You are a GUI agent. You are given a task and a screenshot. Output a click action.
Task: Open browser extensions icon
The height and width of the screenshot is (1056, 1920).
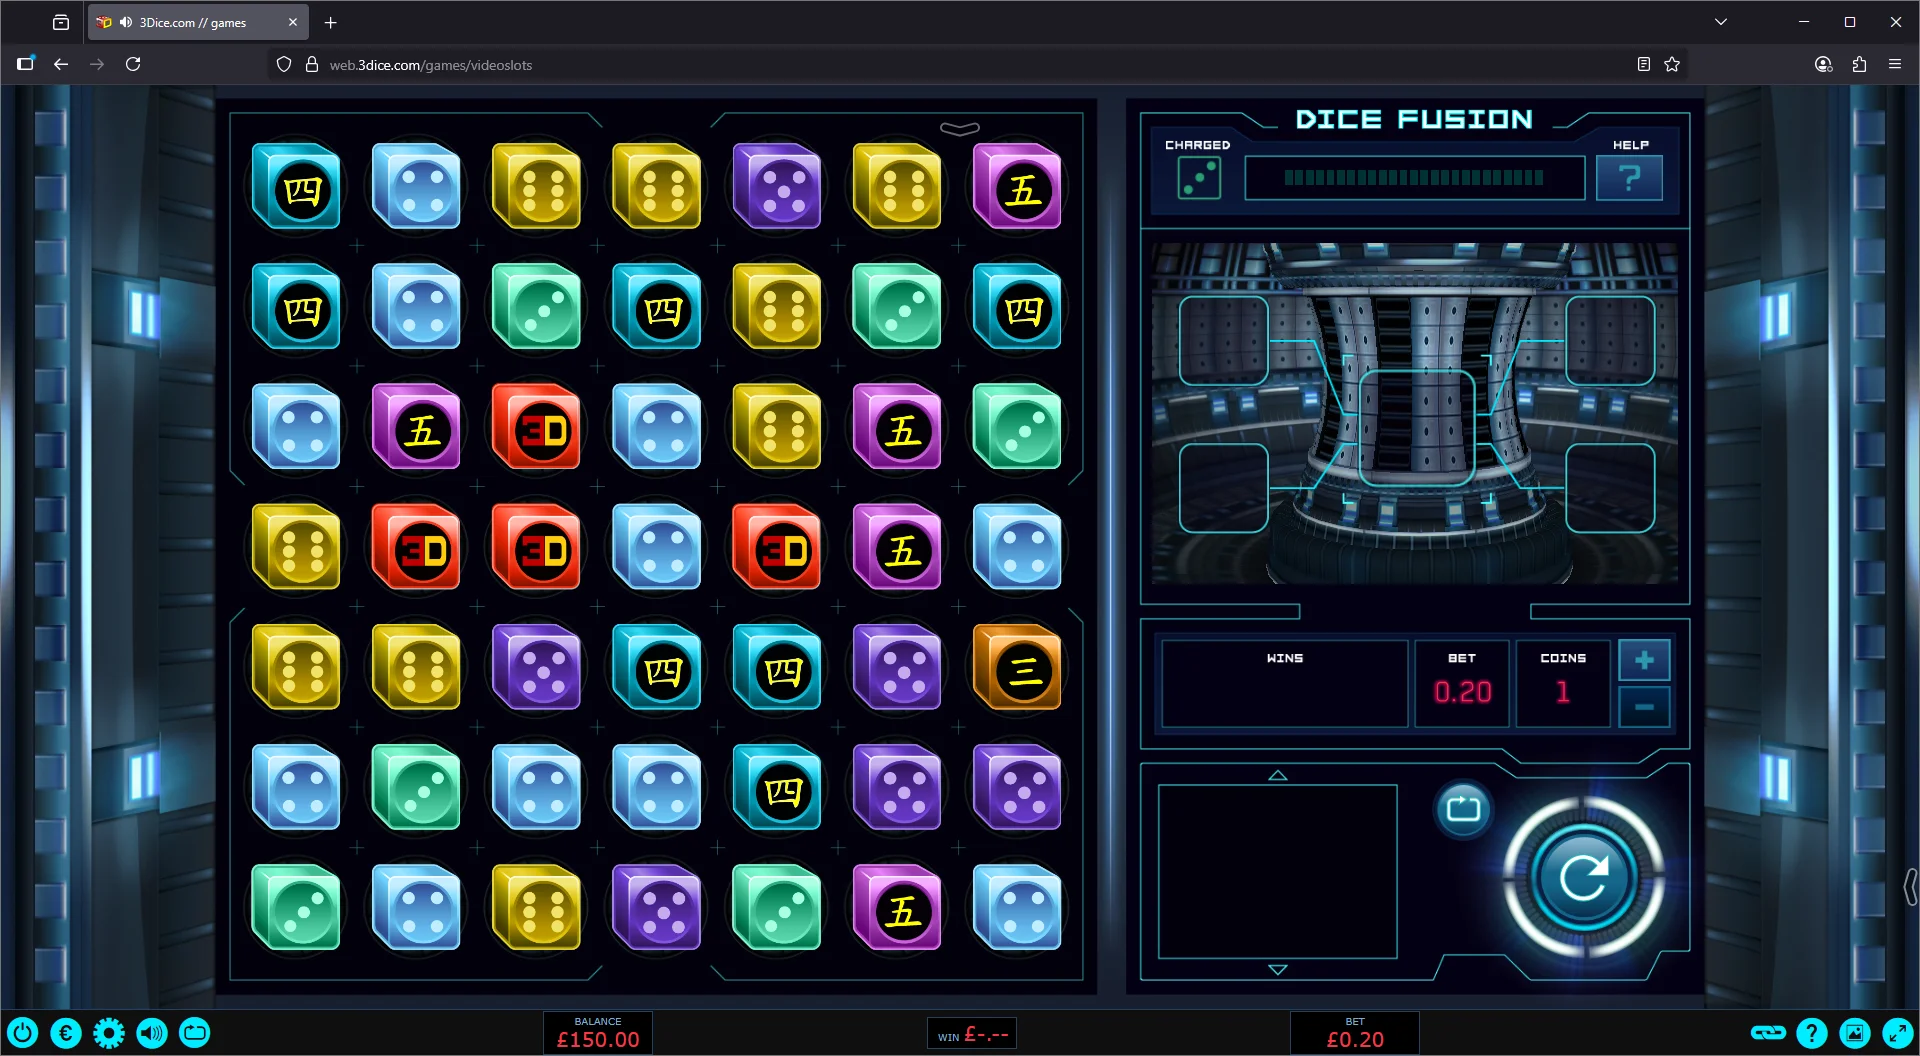pos(1859,64)
